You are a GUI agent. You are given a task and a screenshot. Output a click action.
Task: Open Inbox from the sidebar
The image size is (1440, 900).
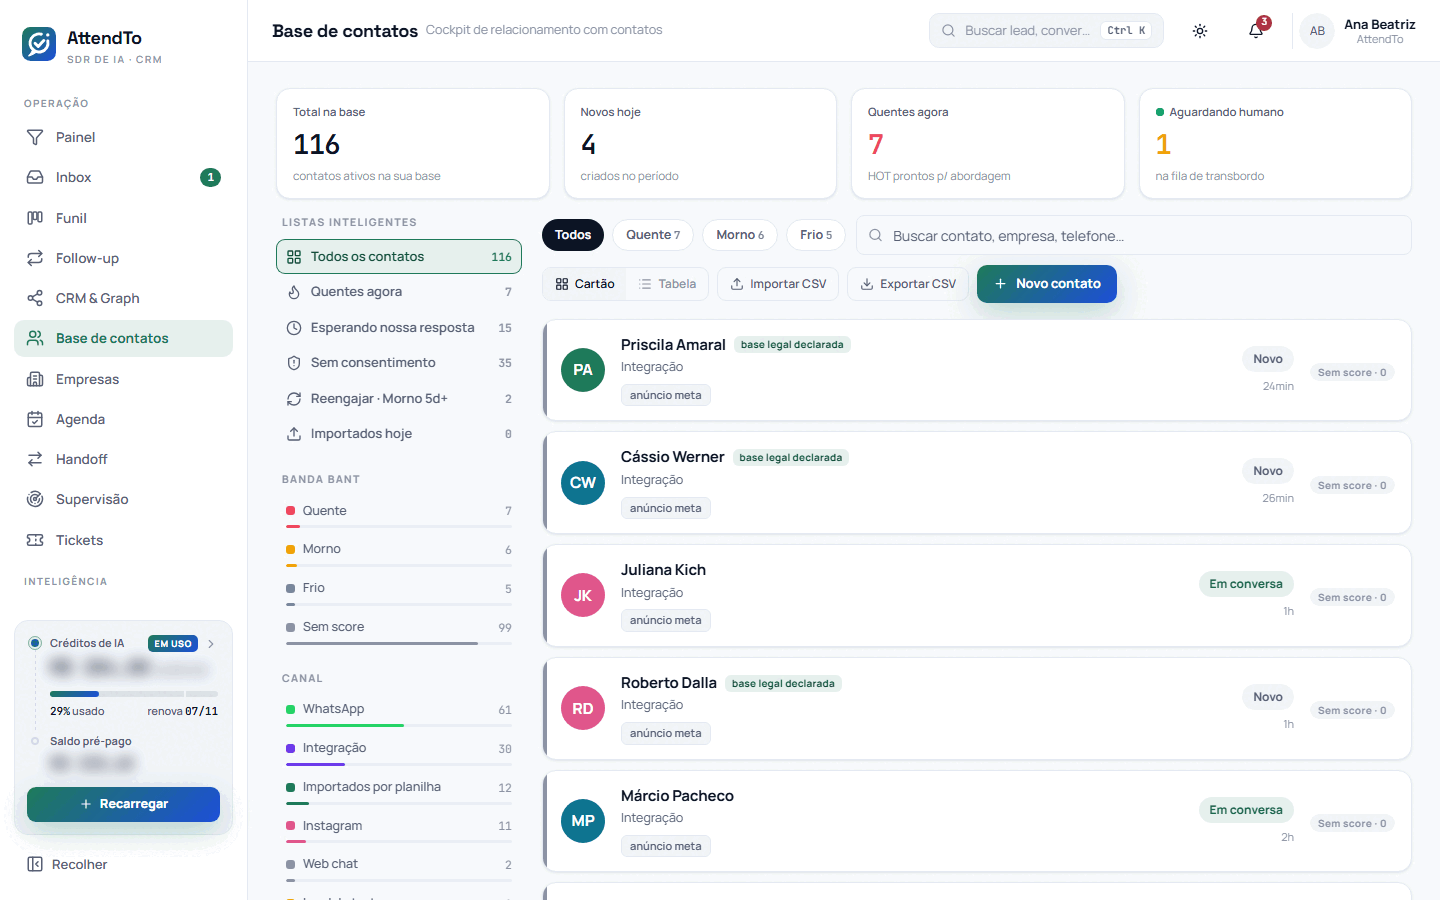pos(123,177)
